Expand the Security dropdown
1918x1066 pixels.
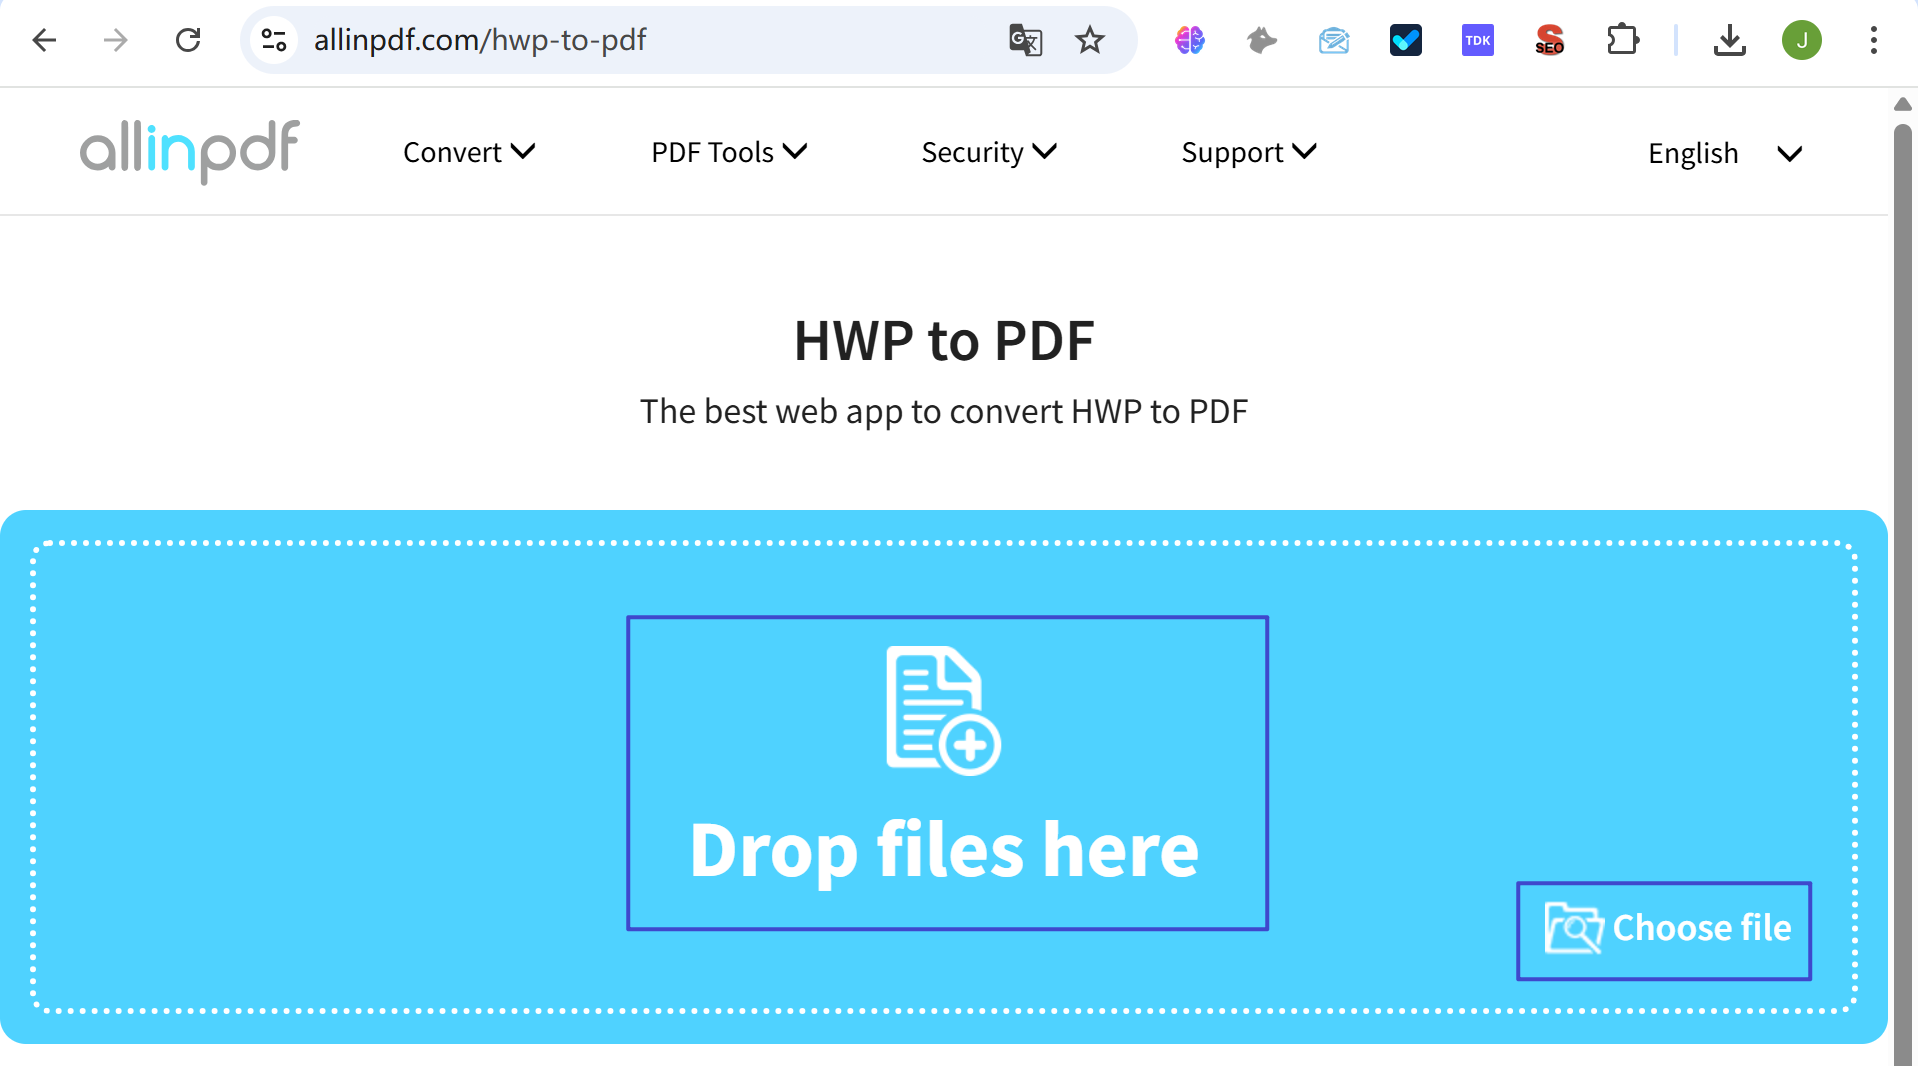click(988, 152)
